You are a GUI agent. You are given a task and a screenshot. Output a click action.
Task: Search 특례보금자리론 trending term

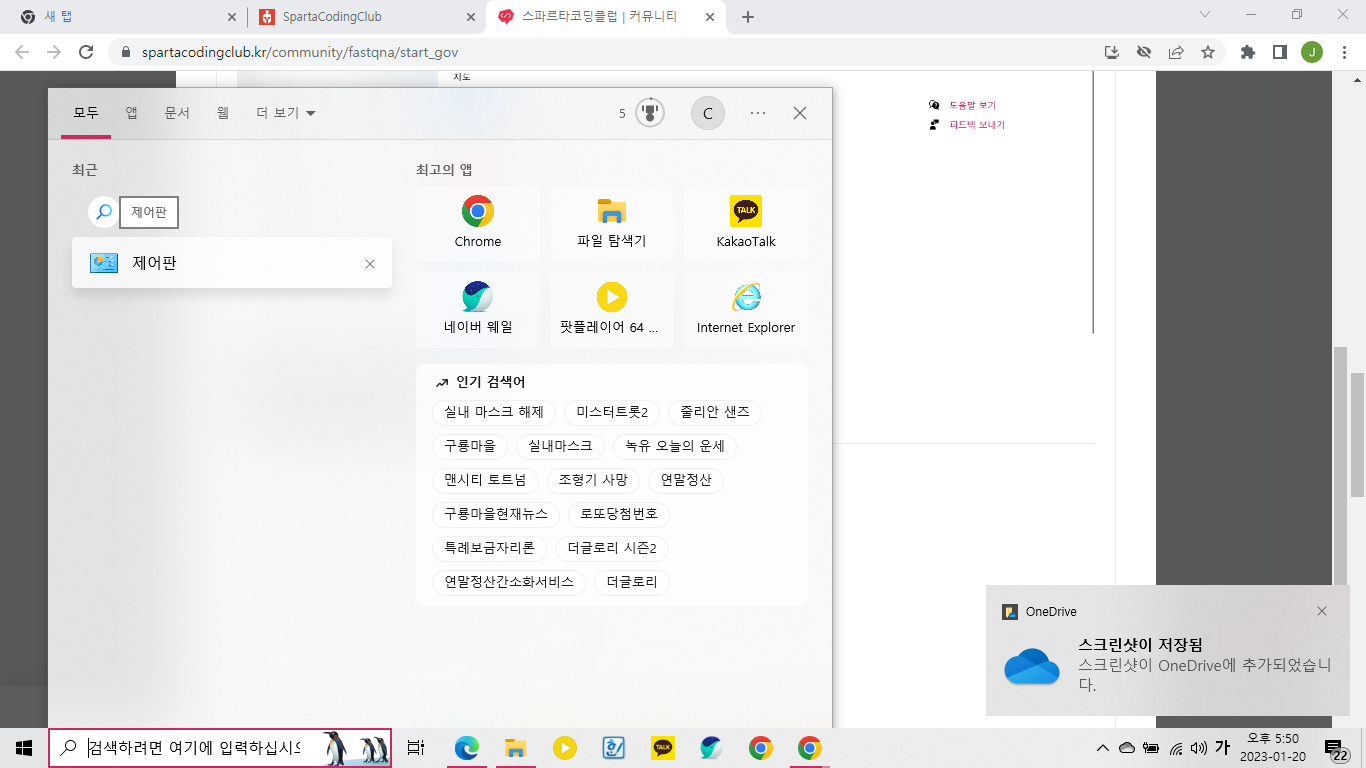pyautogui.click(x=490, y=548)
